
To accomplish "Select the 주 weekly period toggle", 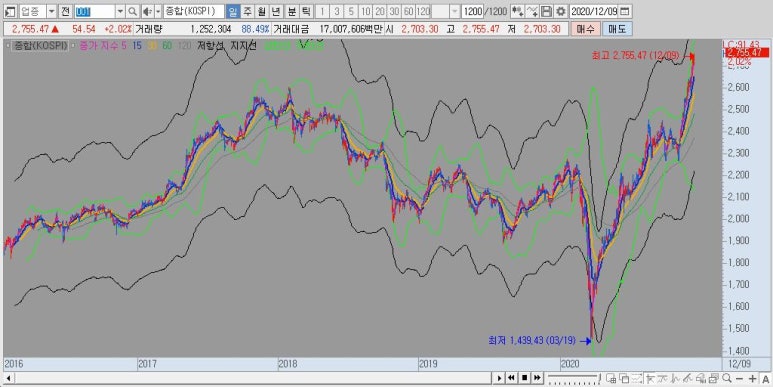I will [x=247, y=11].
